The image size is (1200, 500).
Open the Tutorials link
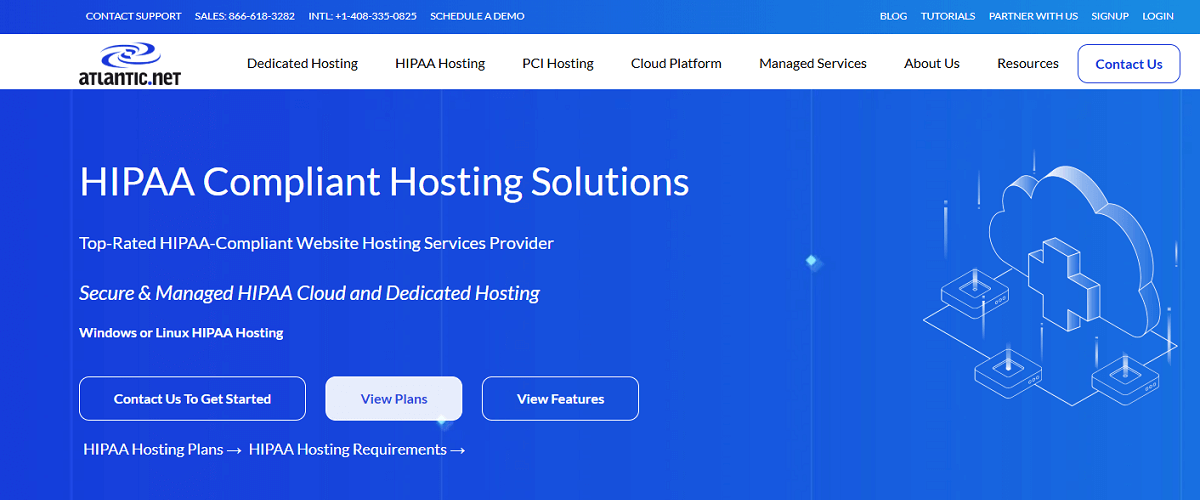pyautogui.click(x=948, y=16)
